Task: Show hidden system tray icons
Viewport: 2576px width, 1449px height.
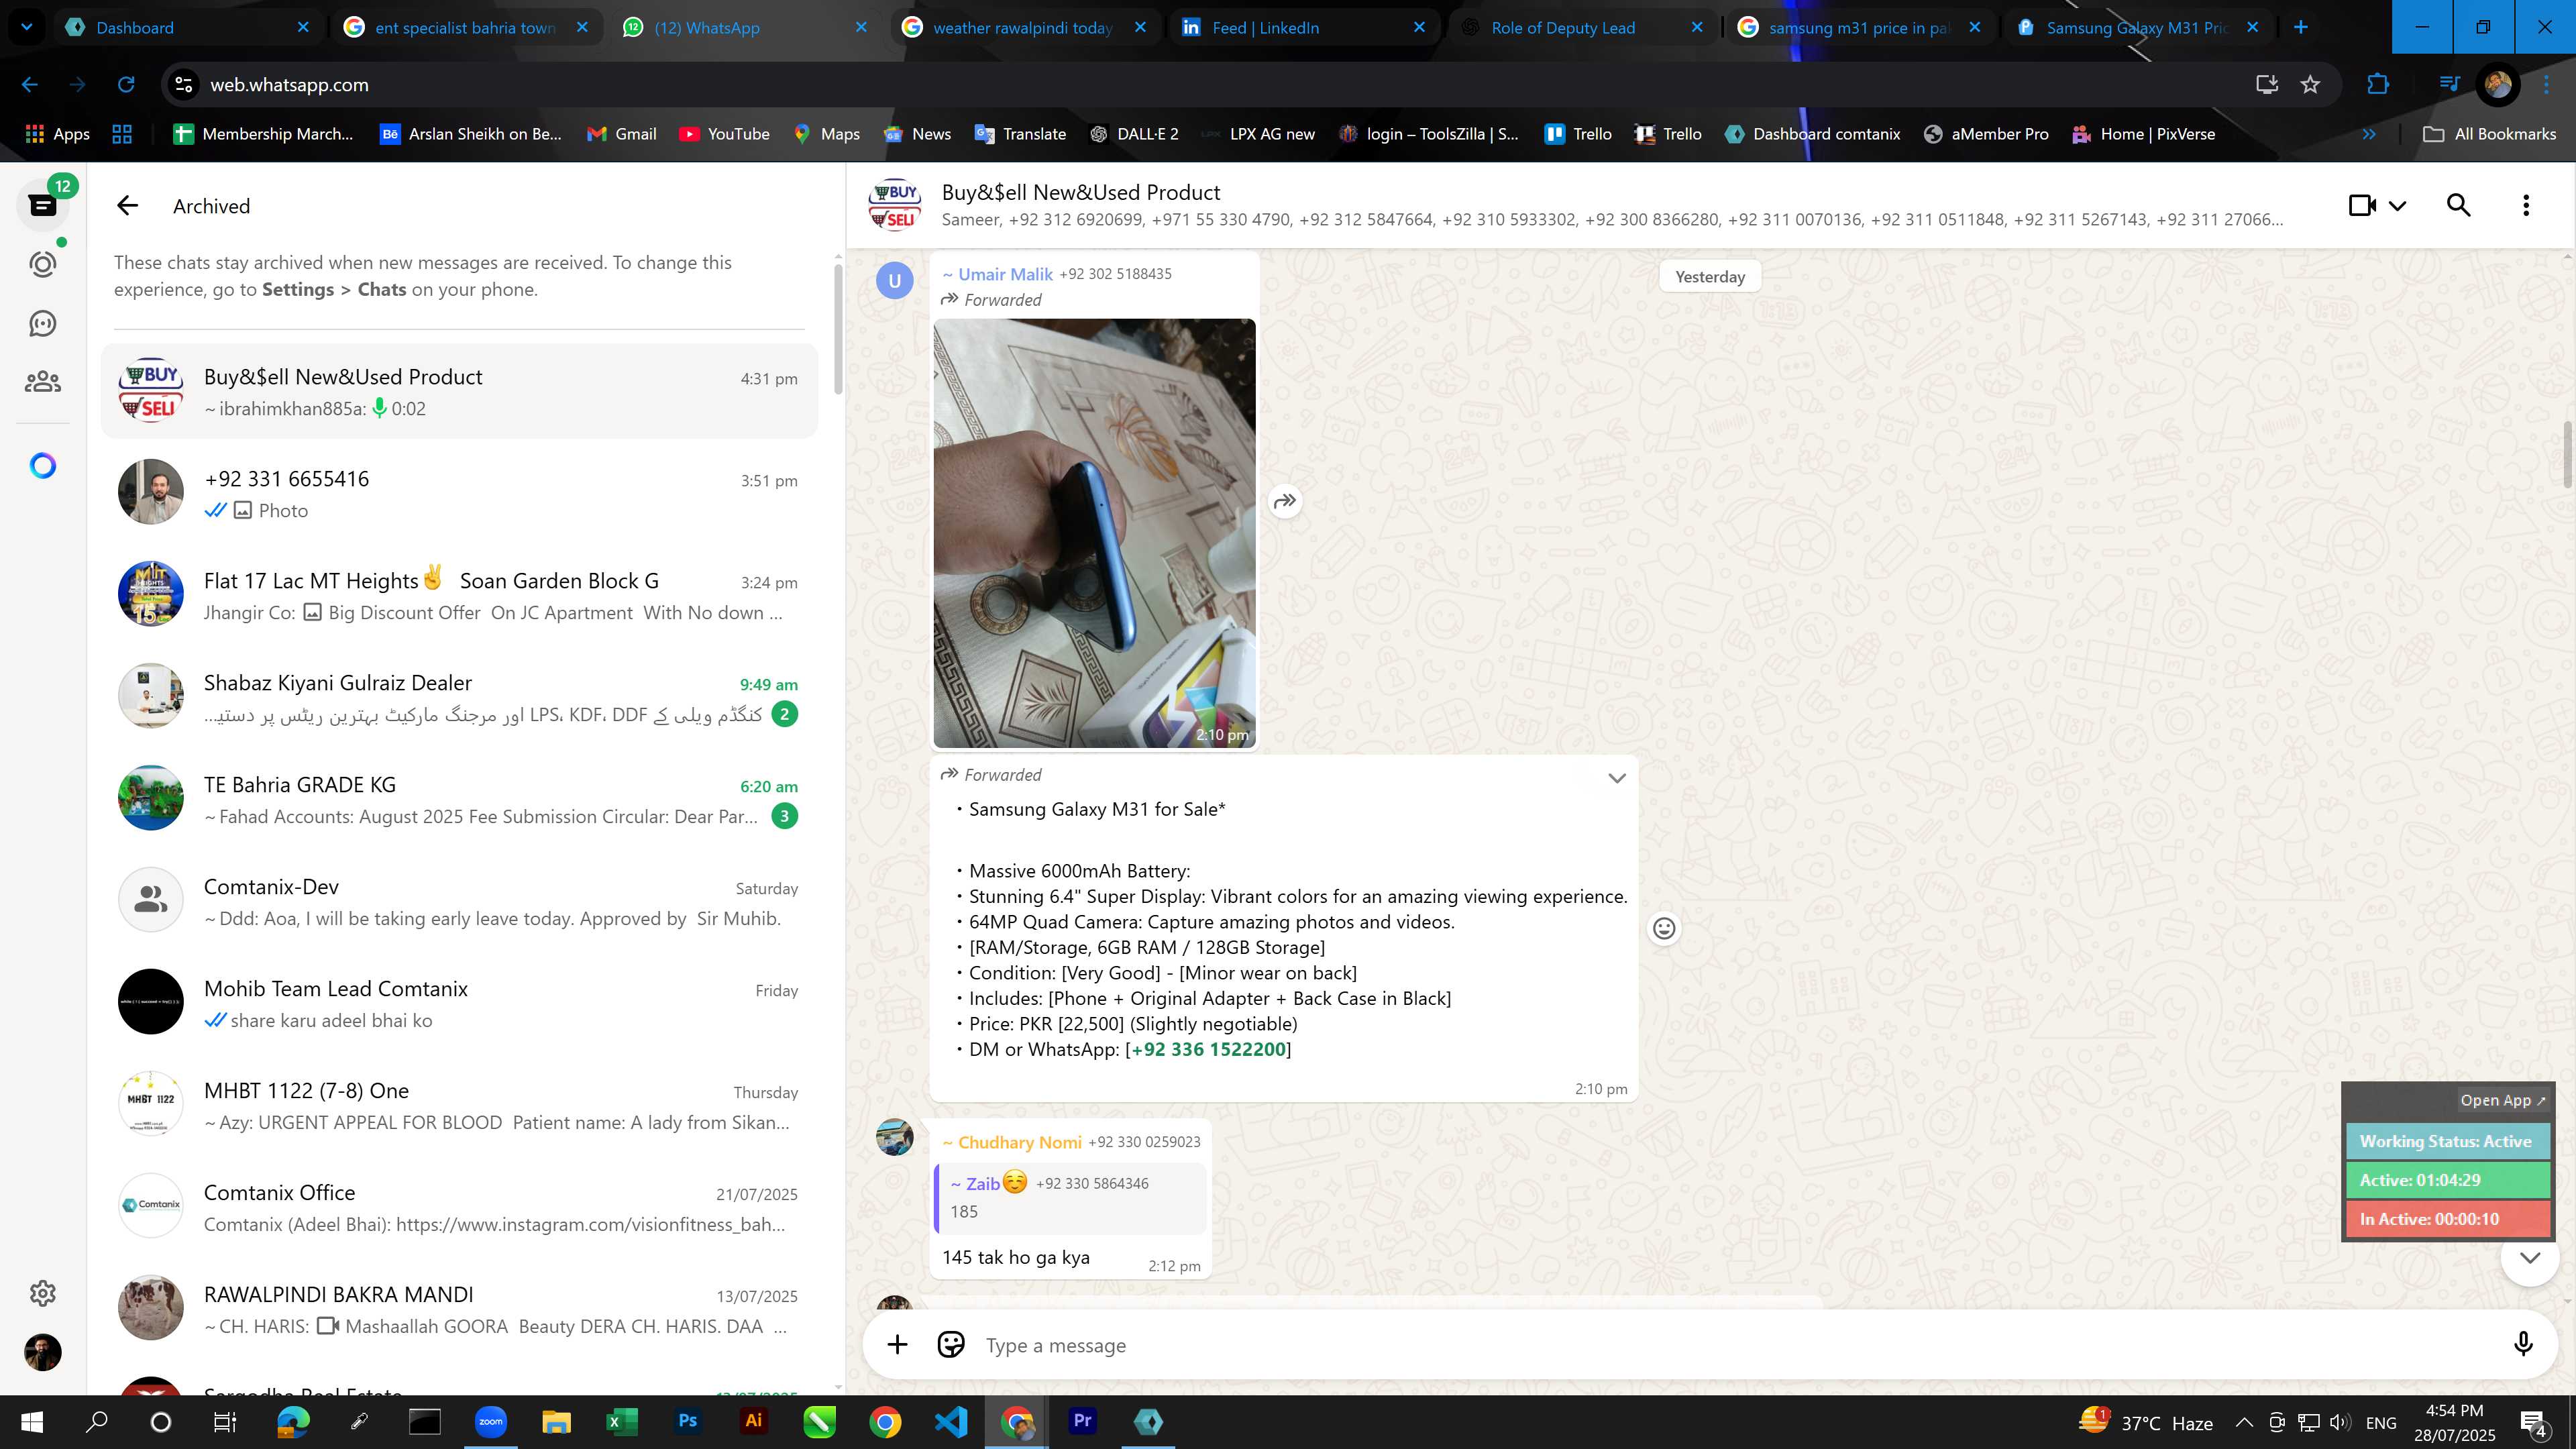Action: tap(2244, 1422)
